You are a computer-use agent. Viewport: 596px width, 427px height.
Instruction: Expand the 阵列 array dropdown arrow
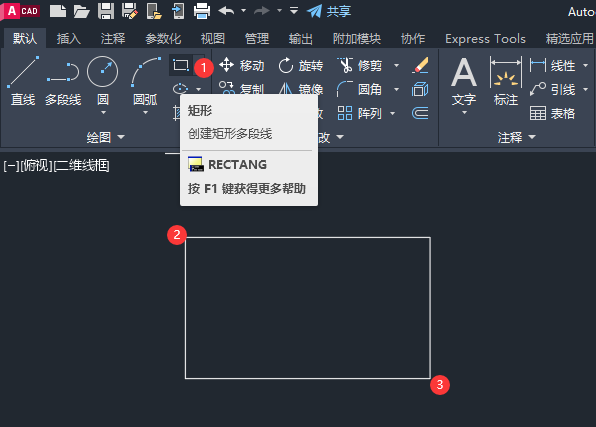393,113
